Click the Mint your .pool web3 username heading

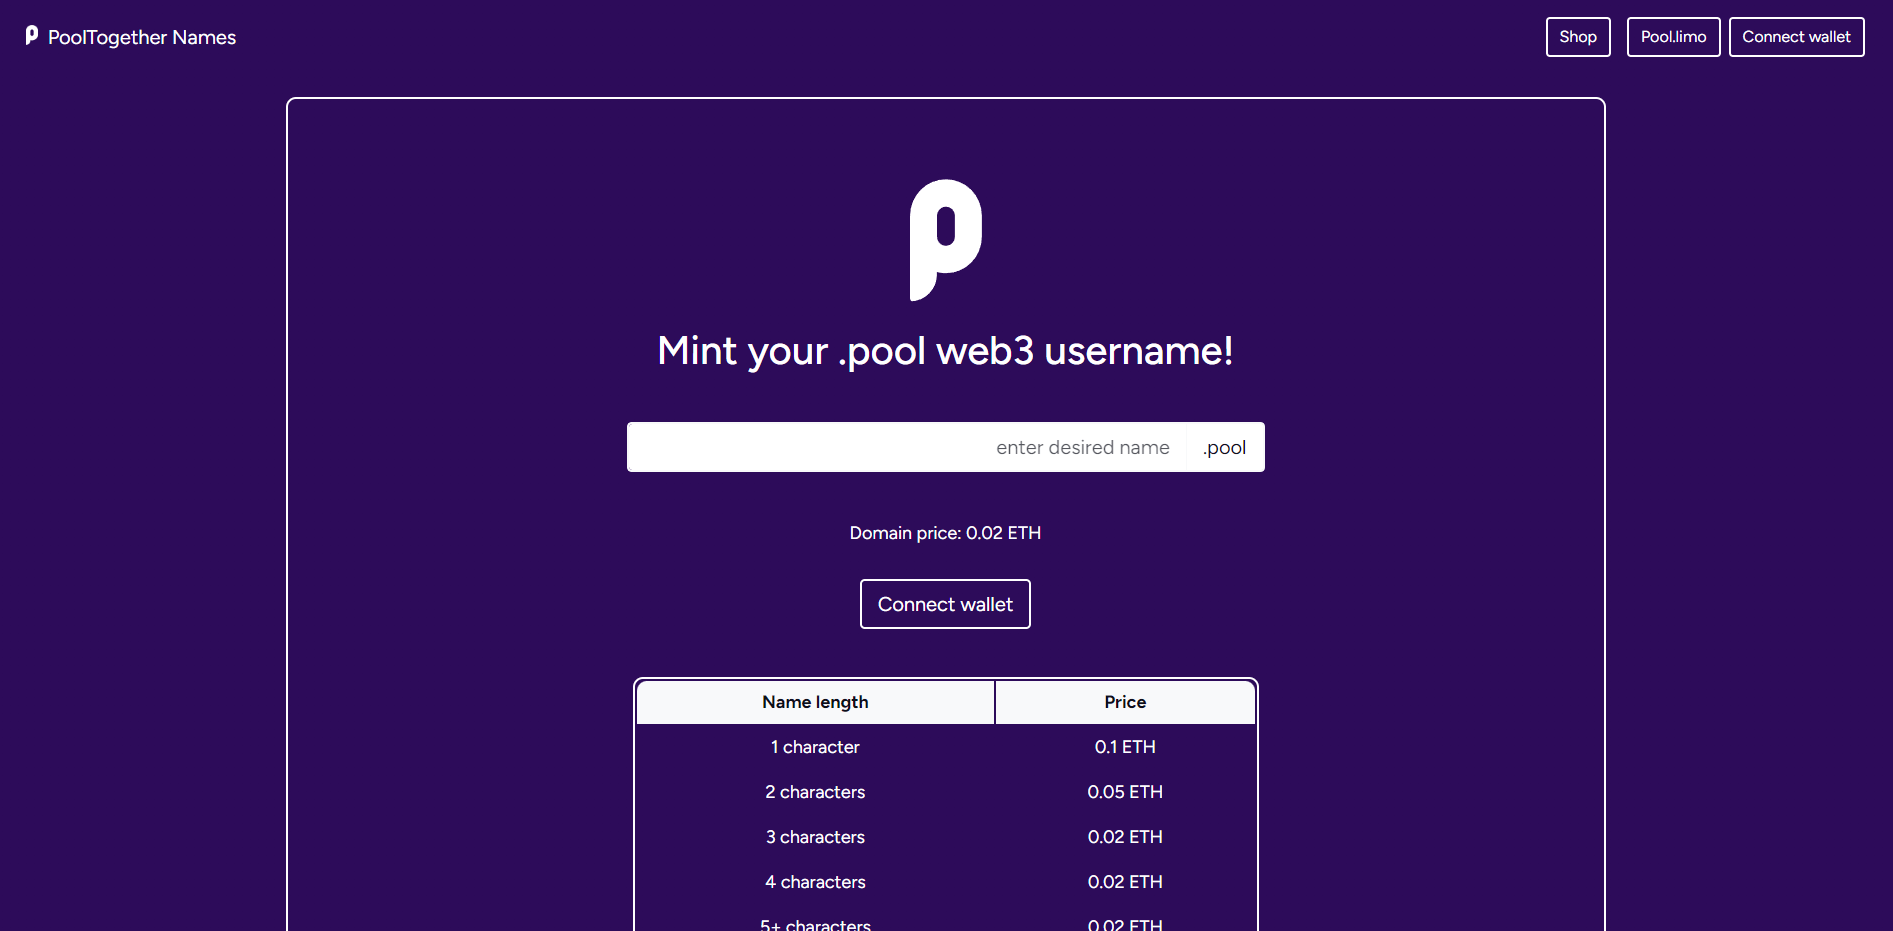(x=945, y=351)
